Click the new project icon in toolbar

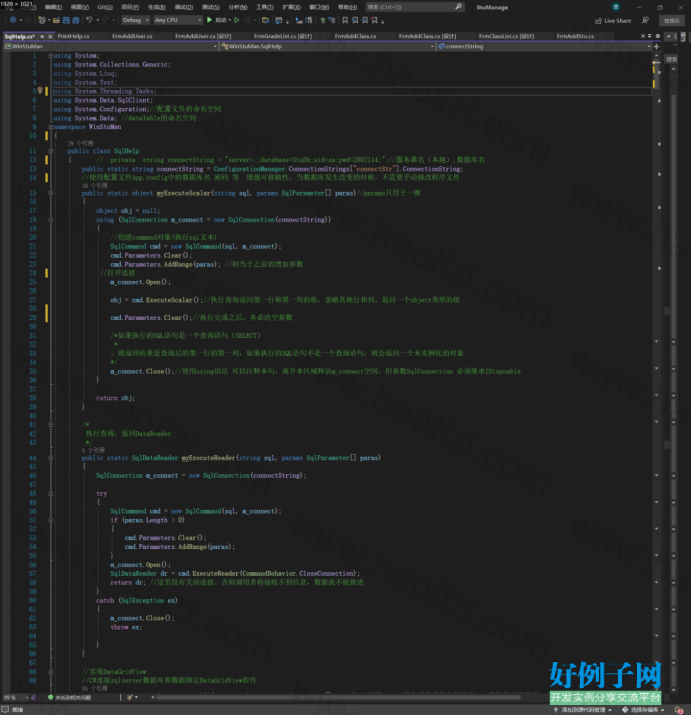42,20
